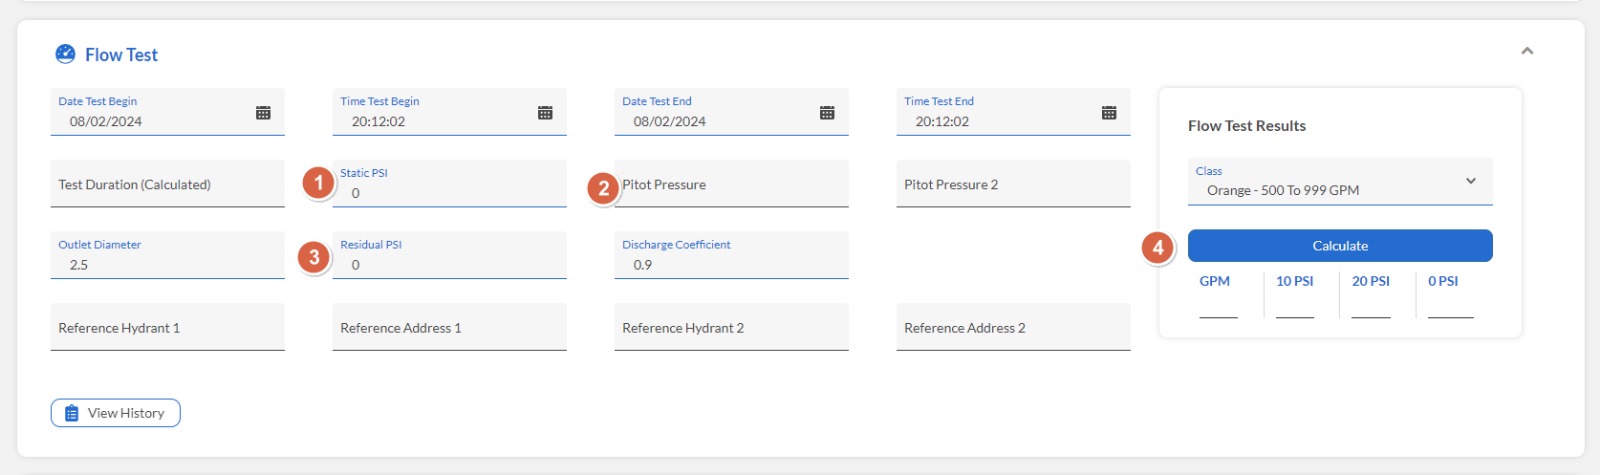Image resolution: width=1600 pixels, height=475 pixels.
Task: Collapse the Flow Test section chevron
Action: pos(1527,51)
